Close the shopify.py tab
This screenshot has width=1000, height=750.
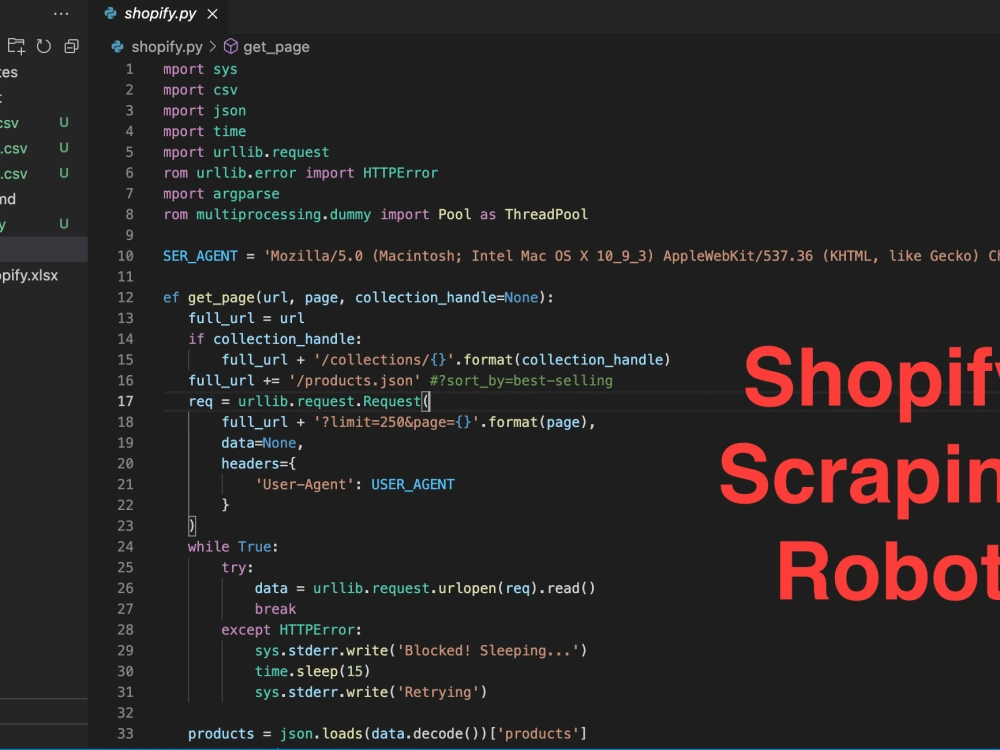coord(212,13)
